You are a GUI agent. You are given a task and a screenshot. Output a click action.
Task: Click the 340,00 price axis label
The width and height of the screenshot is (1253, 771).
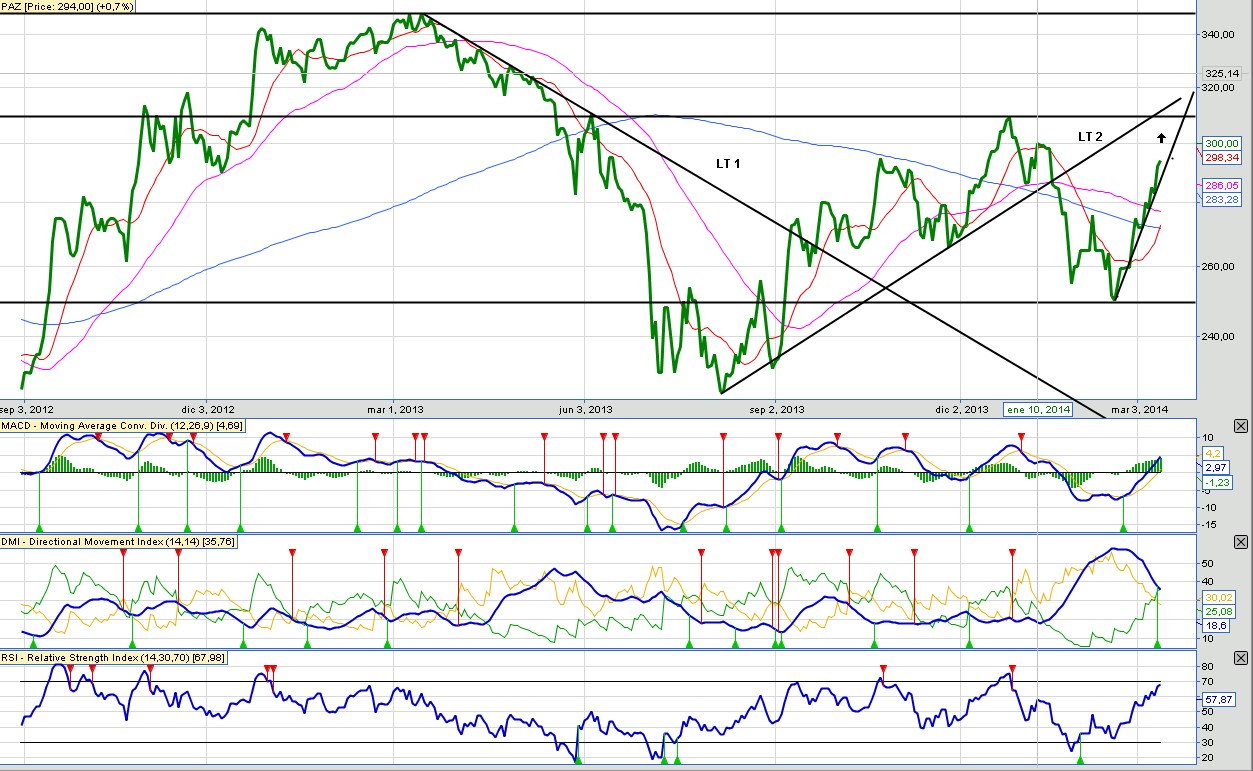pyautogui.click(x=1220, y=34)
